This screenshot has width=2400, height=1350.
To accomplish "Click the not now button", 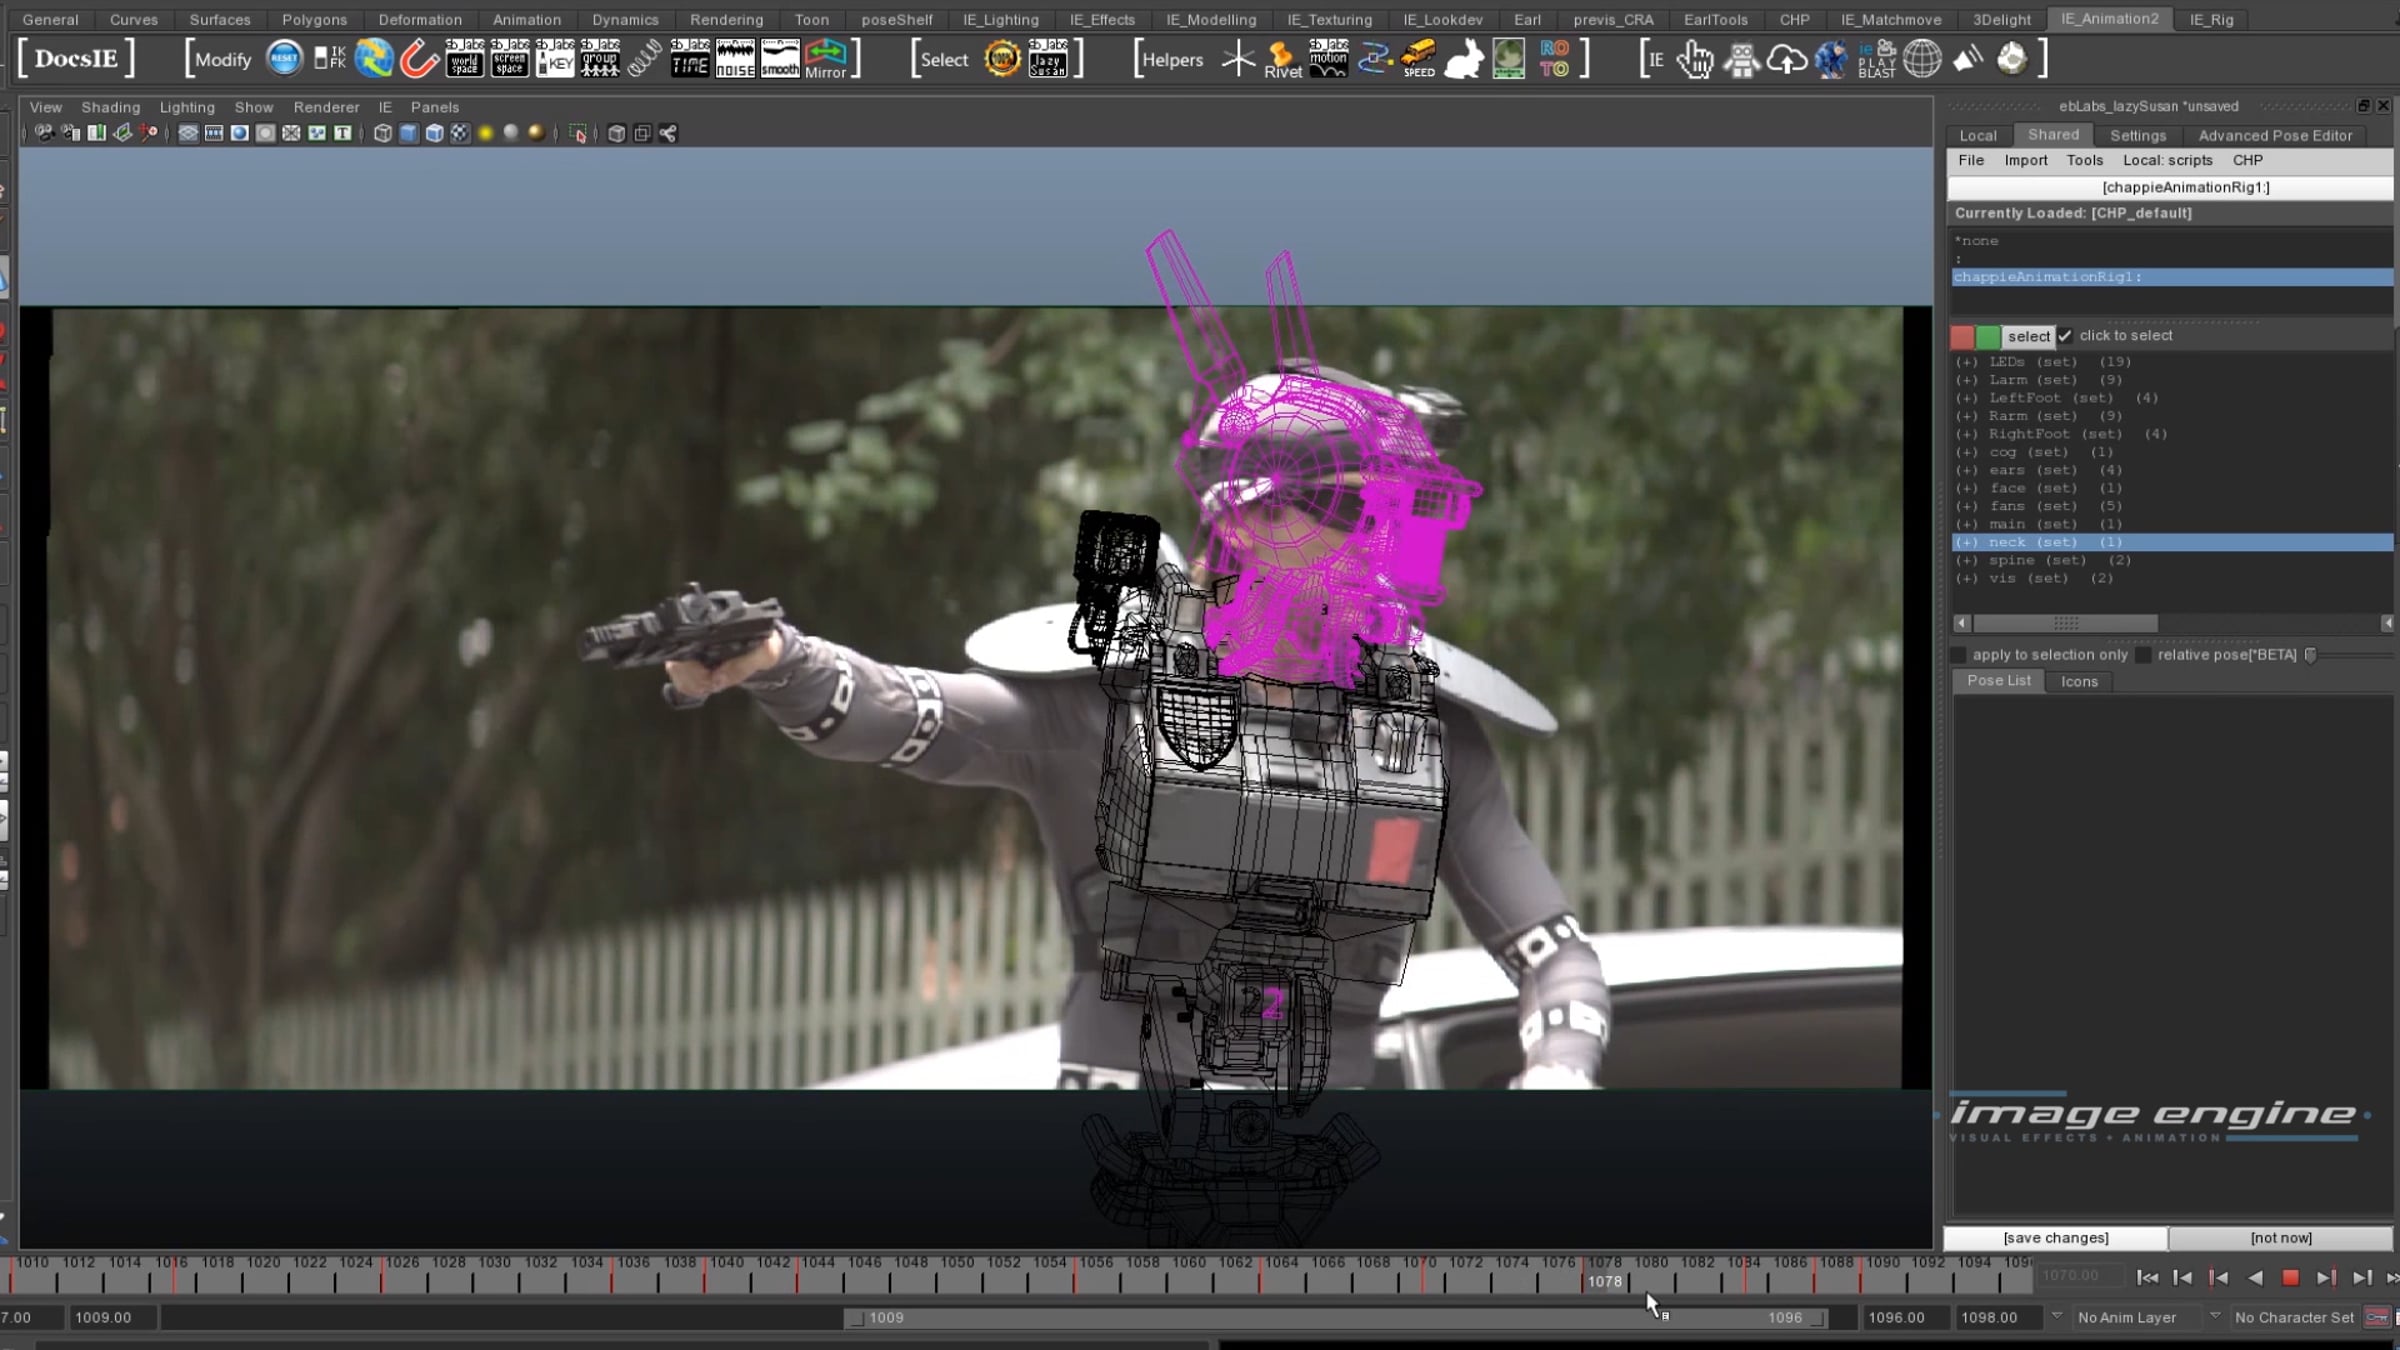I will pos(2281,1238).
